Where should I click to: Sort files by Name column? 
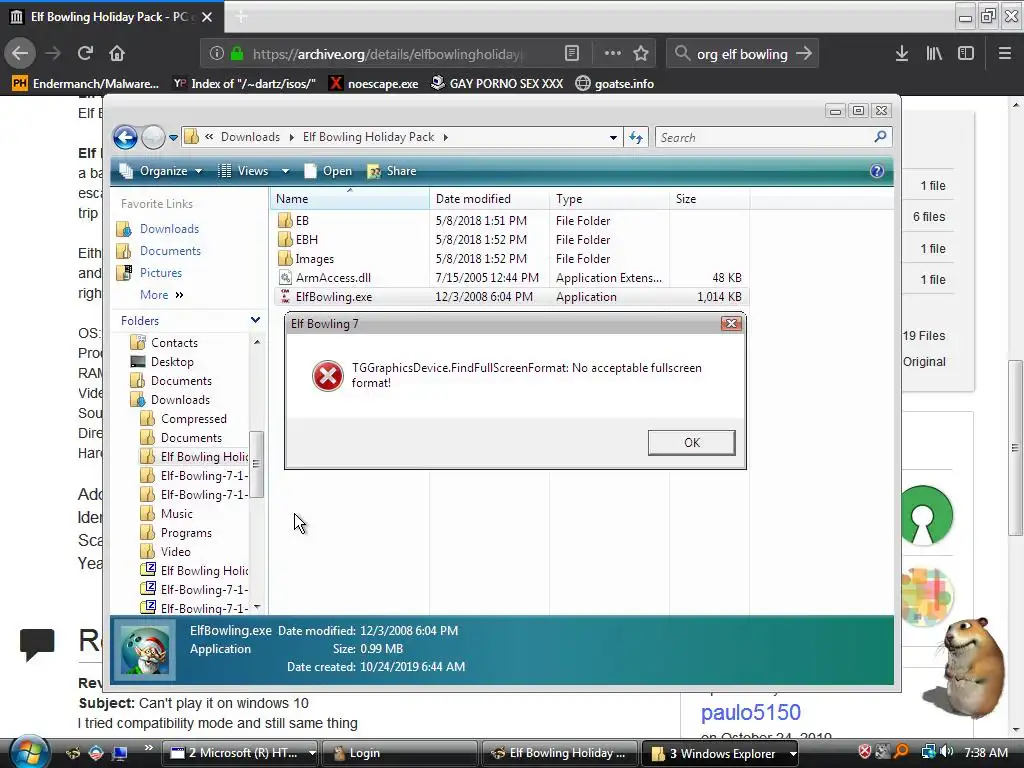(x=350, y=199)
